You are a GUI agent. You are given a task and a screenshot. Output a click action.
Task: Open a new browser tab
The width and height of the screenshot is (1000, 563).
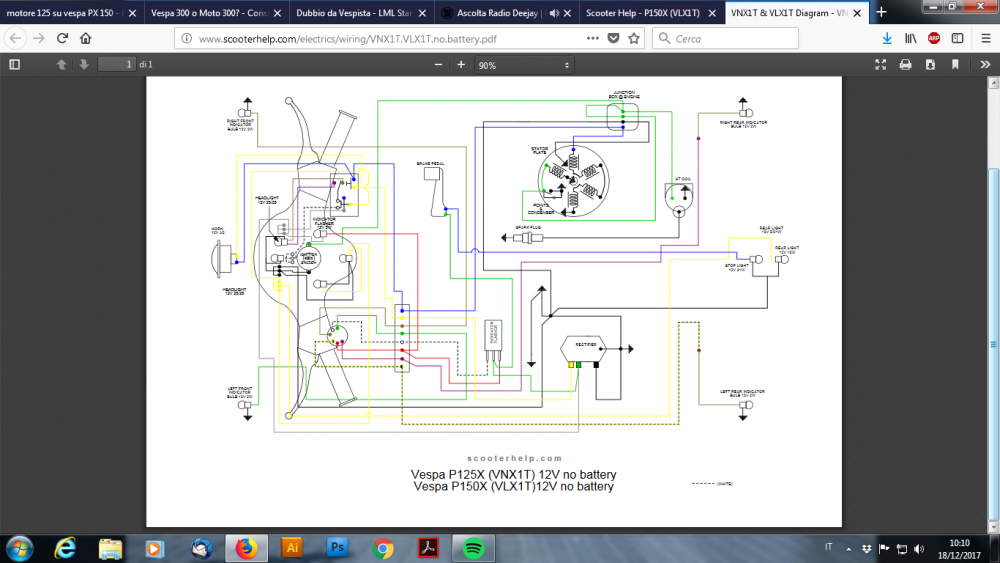point(881,12)
